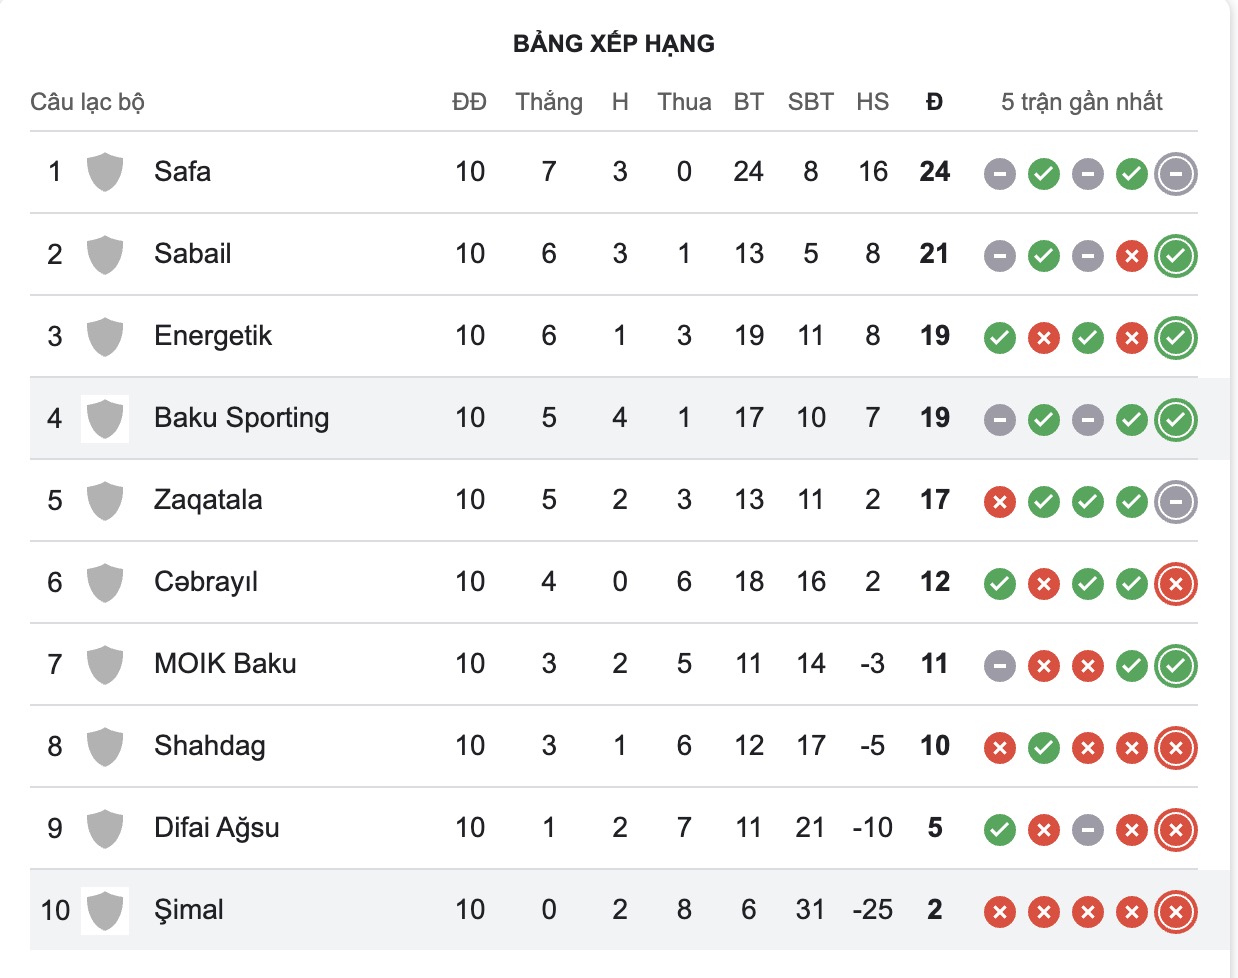The image size is (1238, 978).
Task: Click the 5 trận gần nhất header
Action: [x=1082, y=102]
